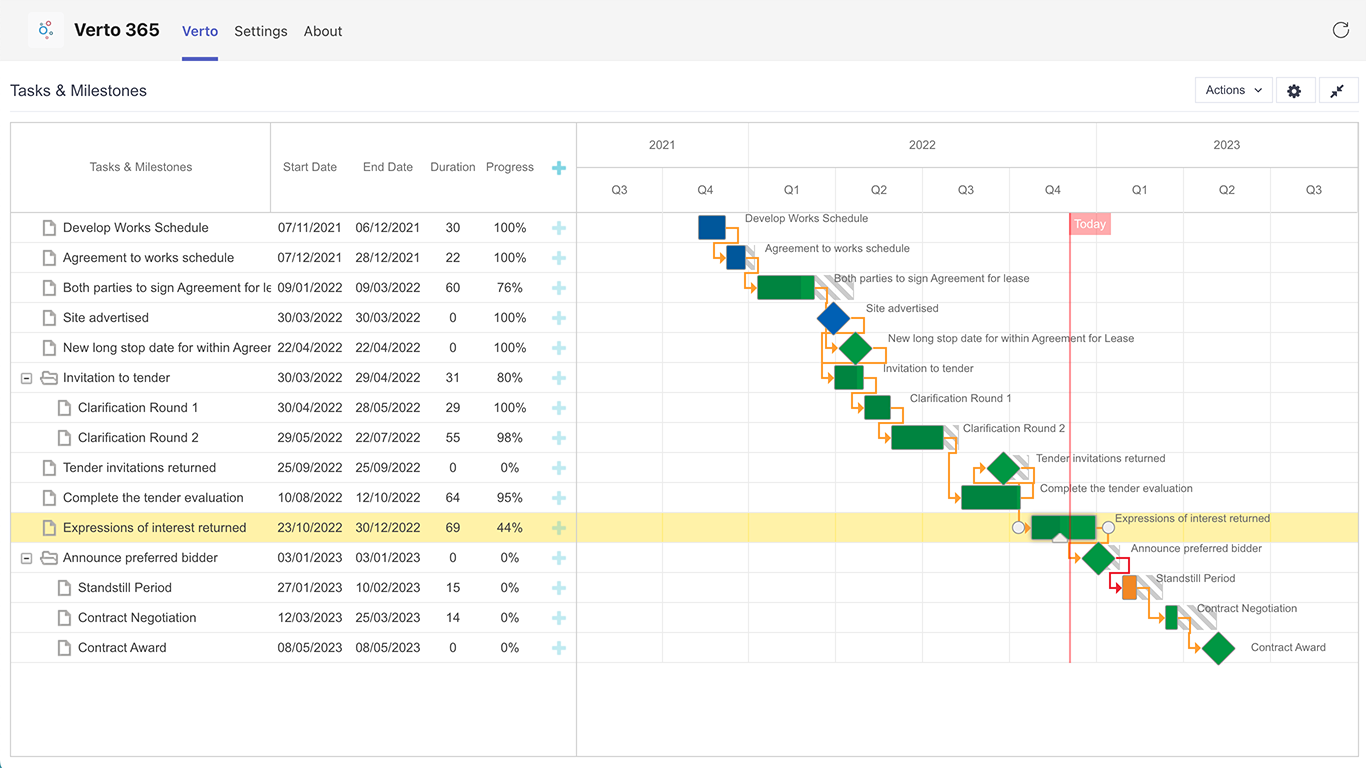Click the document icon beside Site advertised

(49, 317)
